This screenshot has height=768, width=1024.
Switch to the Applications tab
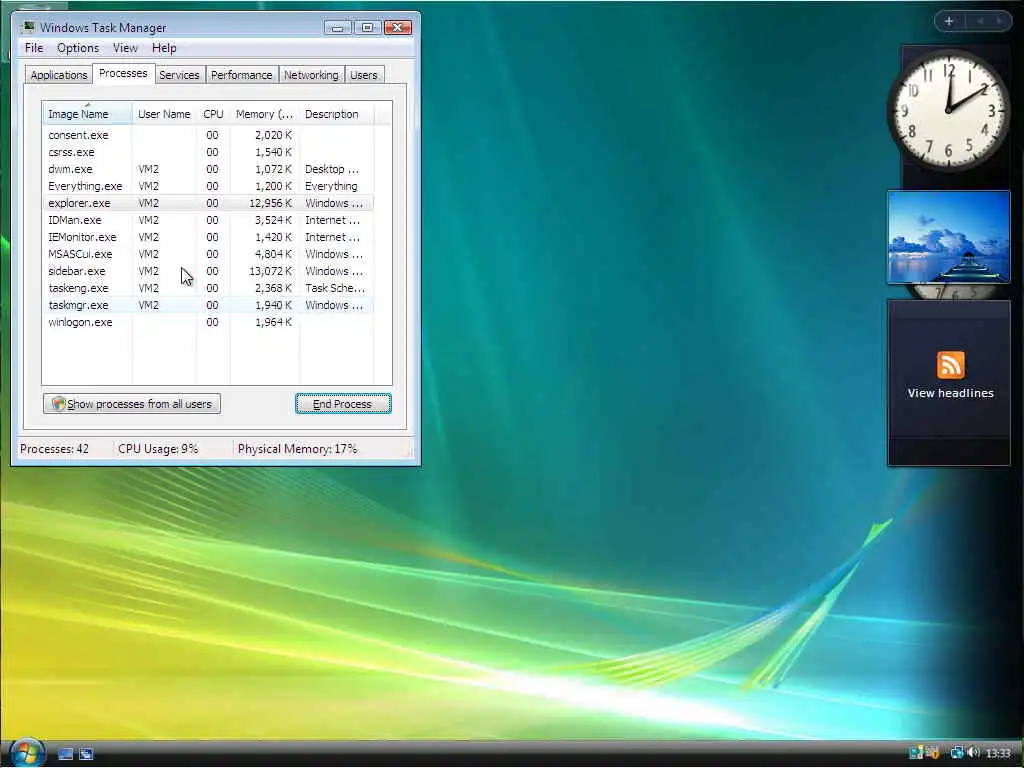pos(59,75)
